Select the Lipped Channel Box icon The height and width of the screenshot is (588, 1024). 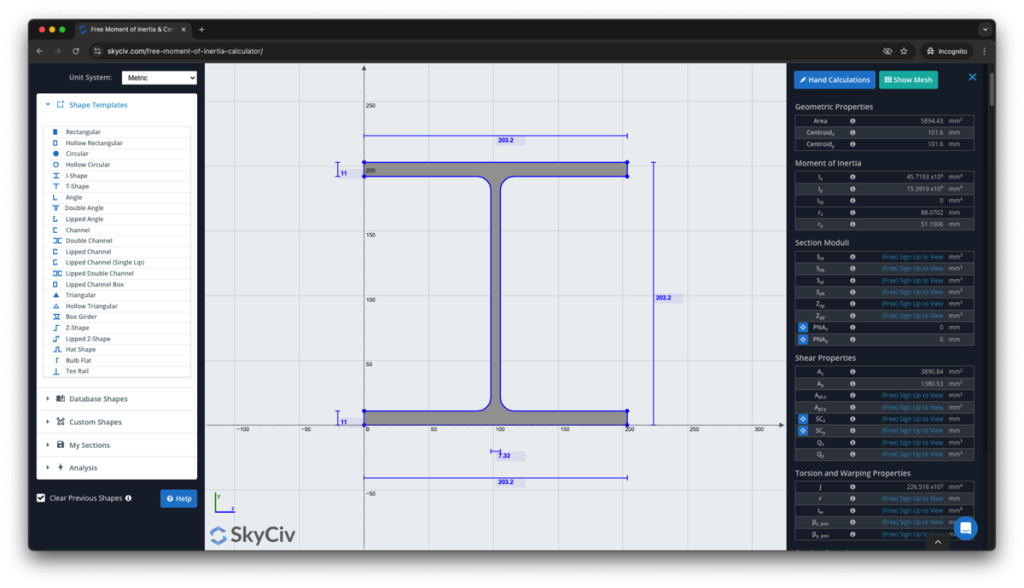53,284
